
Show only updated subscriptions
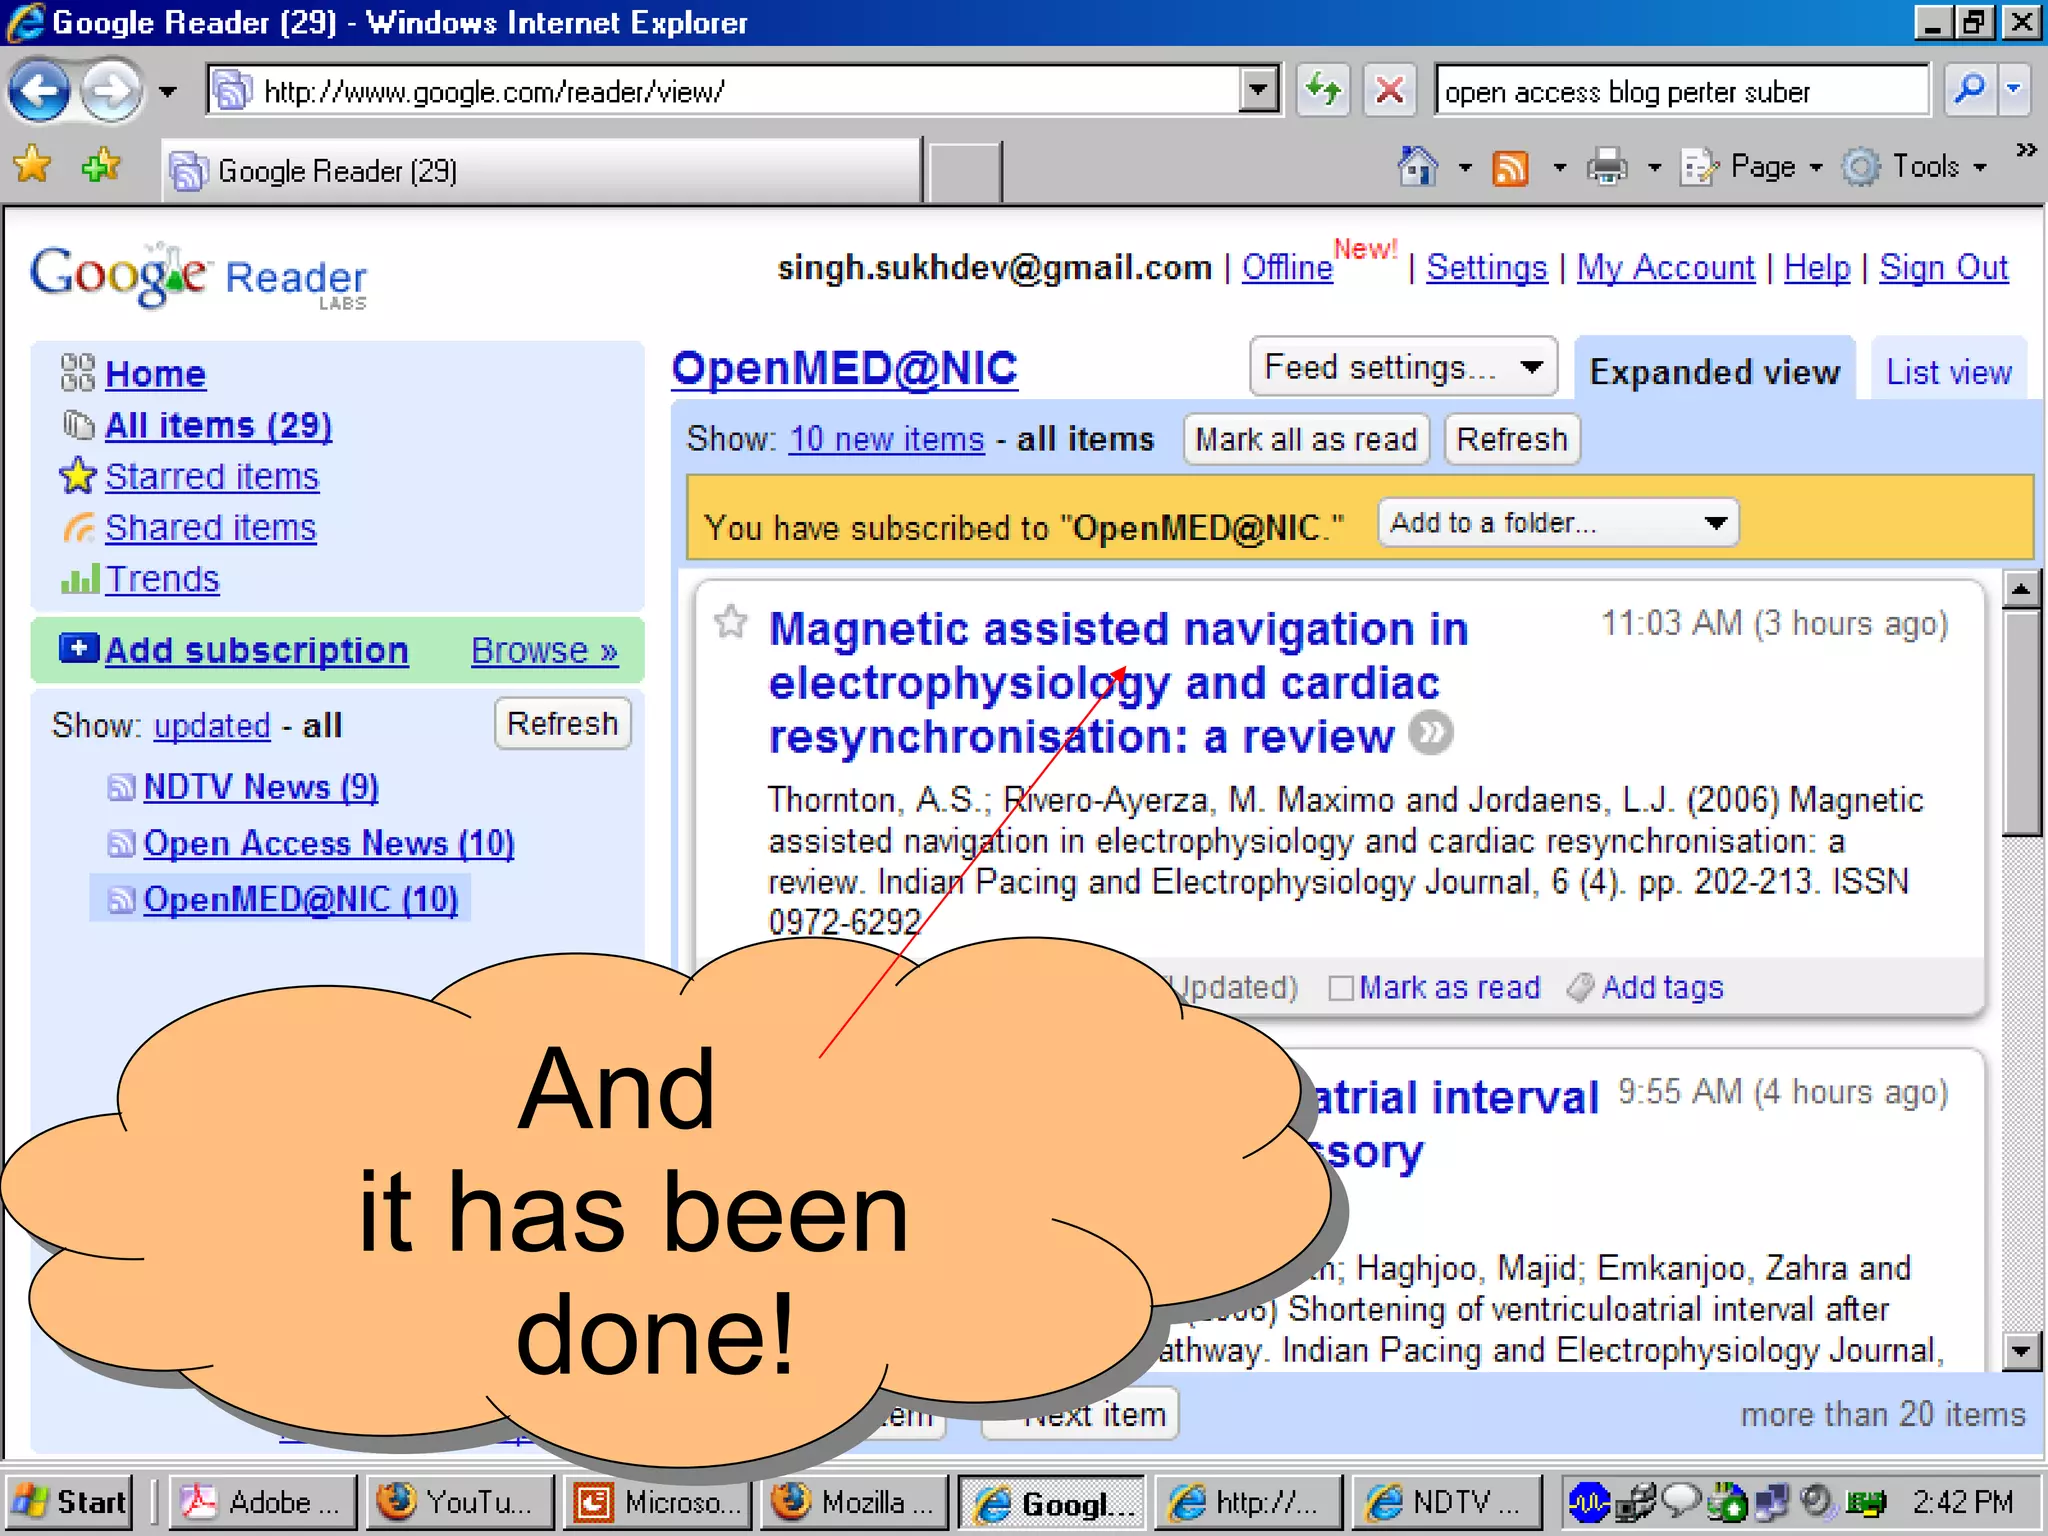tap(212, 725)
